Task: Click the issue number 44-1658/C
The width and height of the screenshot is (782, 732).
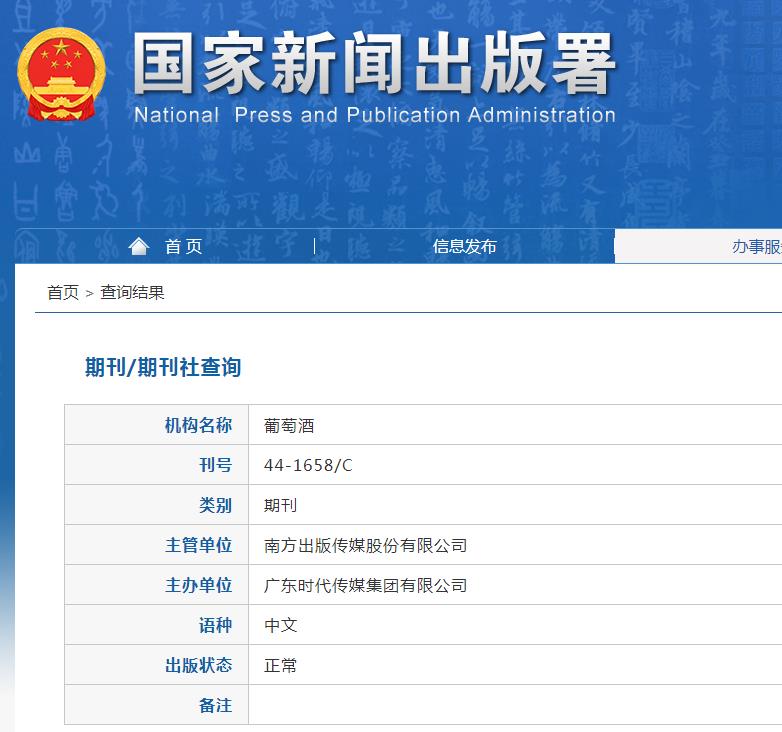Action: [308, 466]
